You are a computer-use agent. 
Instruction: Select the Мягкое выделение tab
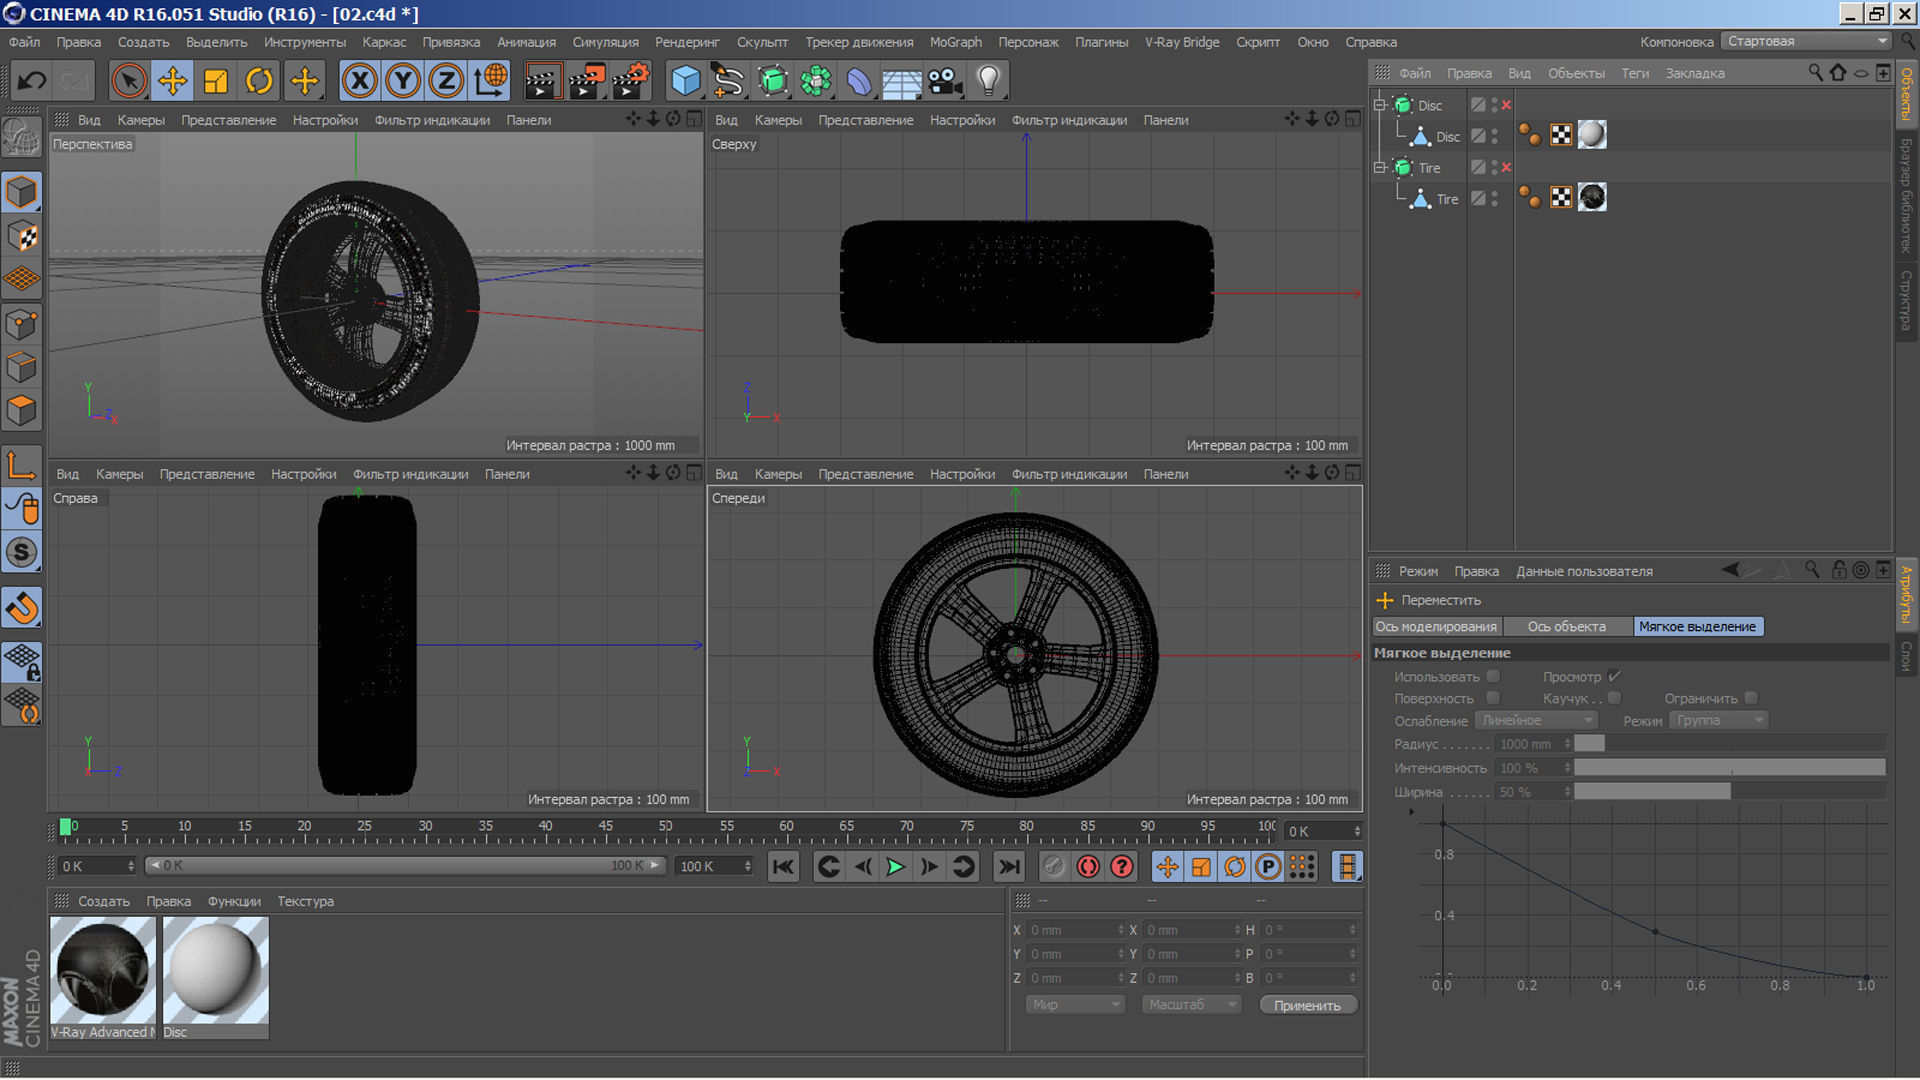coord(1698,627)
